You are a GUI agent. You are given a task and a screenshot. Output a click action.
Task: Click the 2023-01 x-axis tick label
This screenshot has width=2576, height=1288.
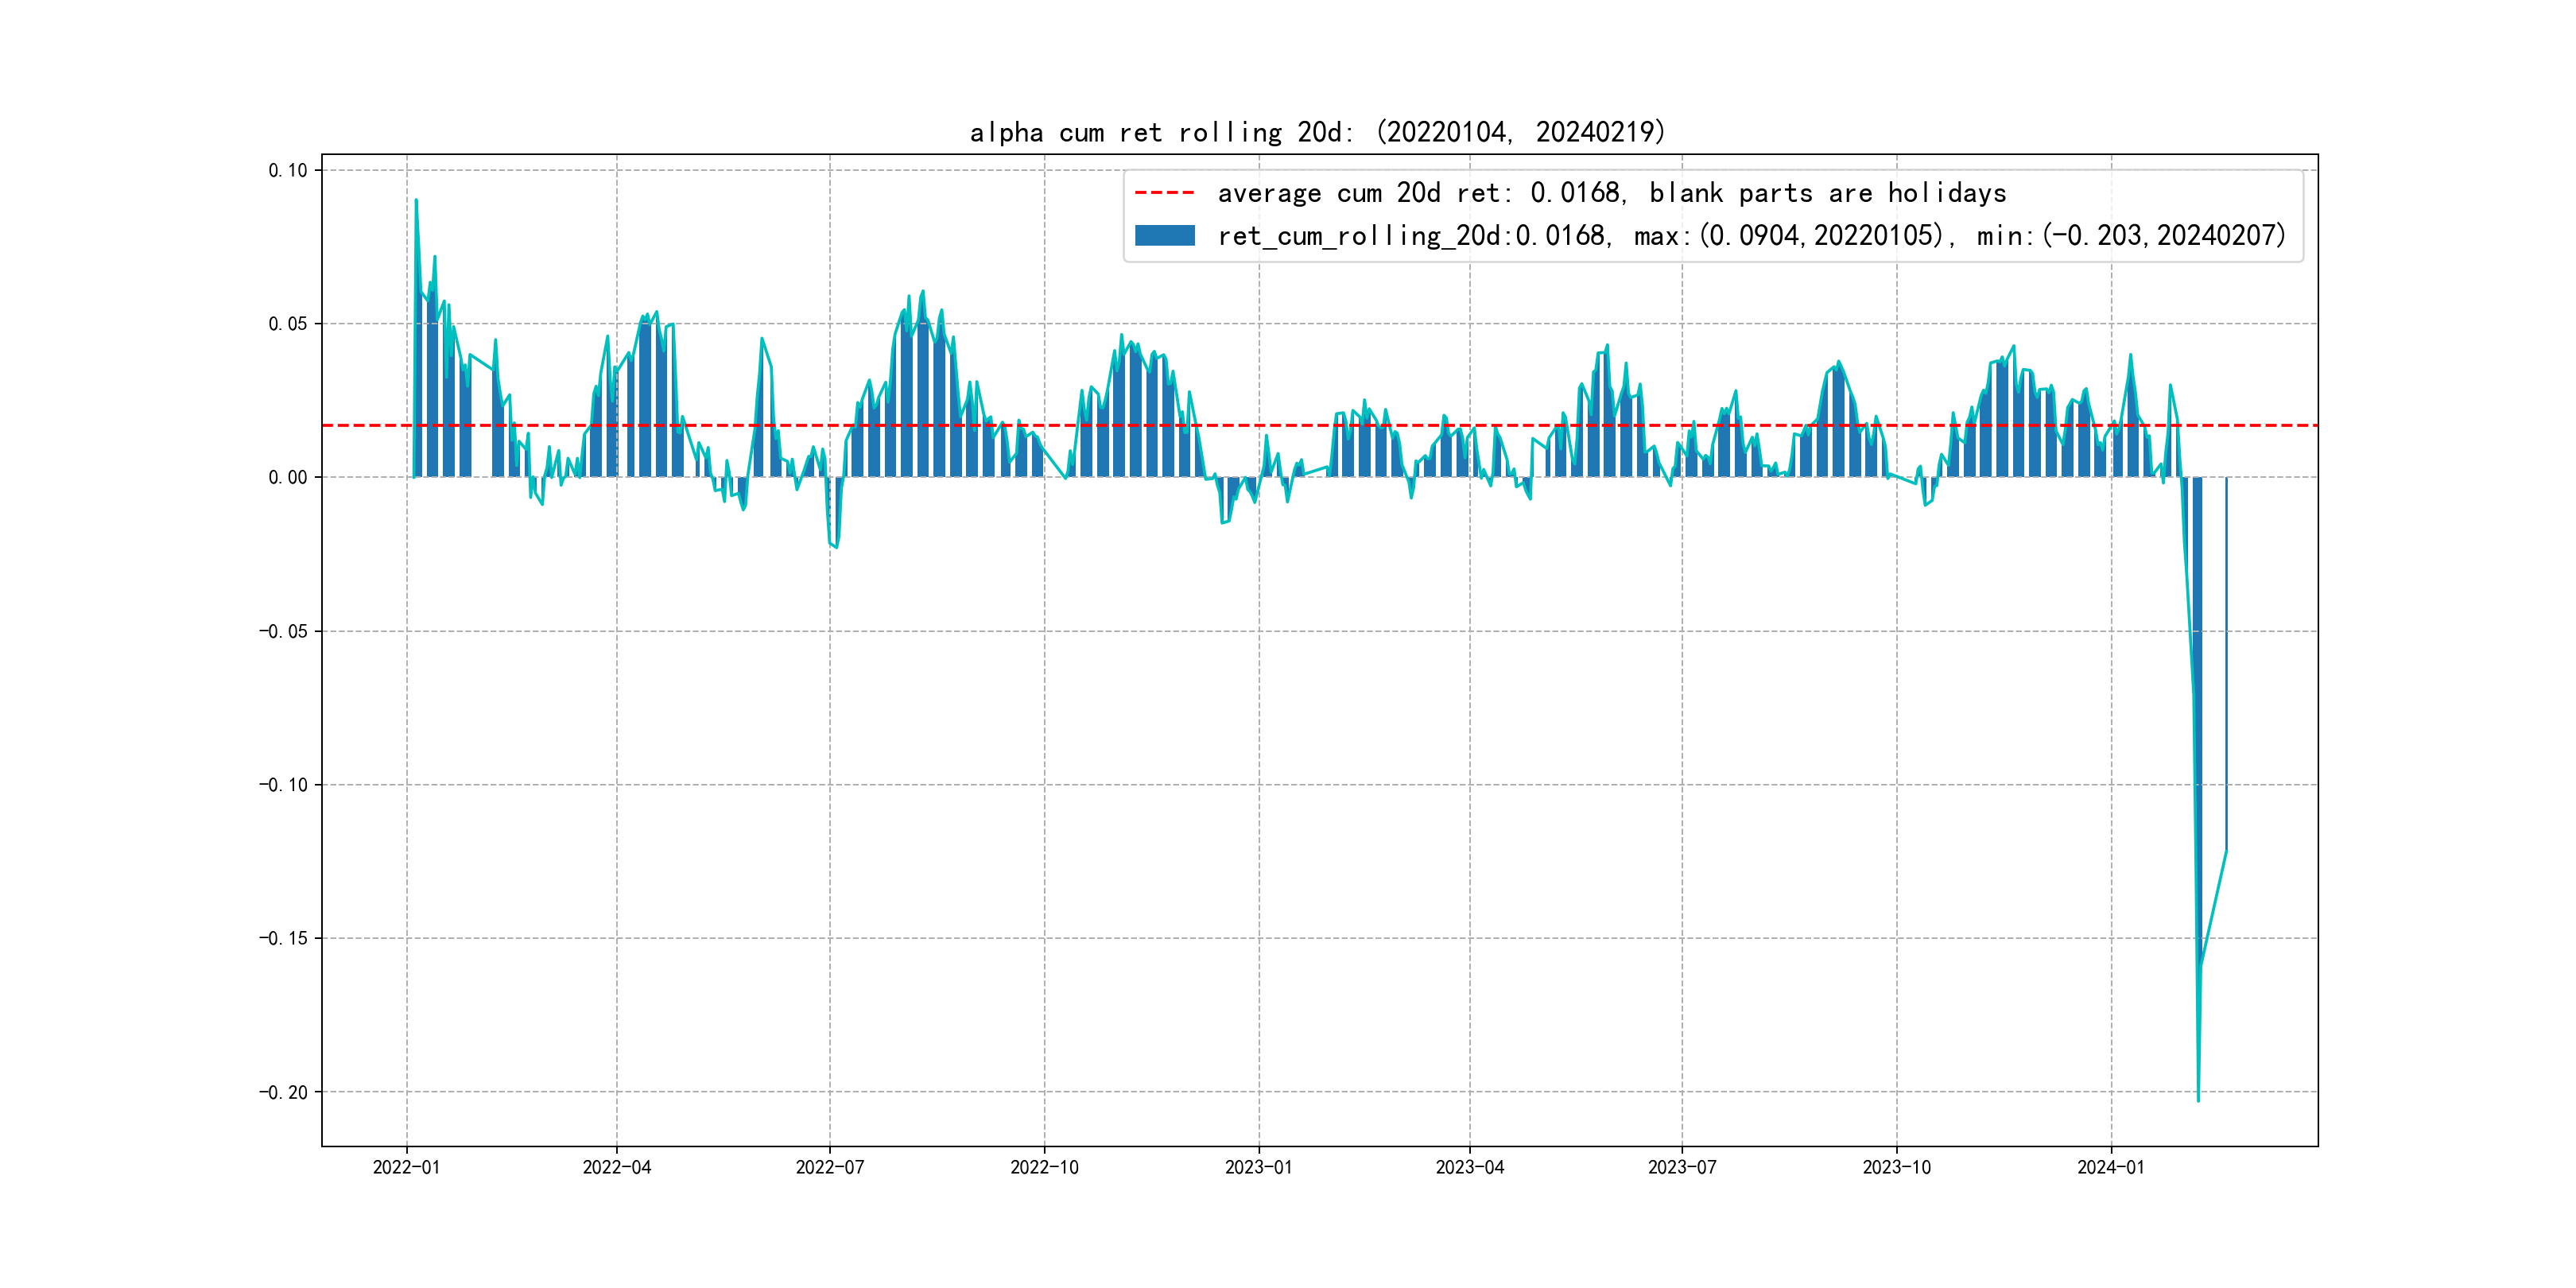click(1258, 1167)
